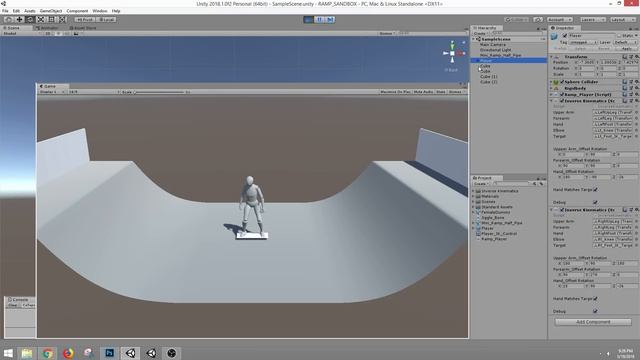Open the Account dropdown
The width and height of the screenshot is (640, 360).
[x=560, y=20]
